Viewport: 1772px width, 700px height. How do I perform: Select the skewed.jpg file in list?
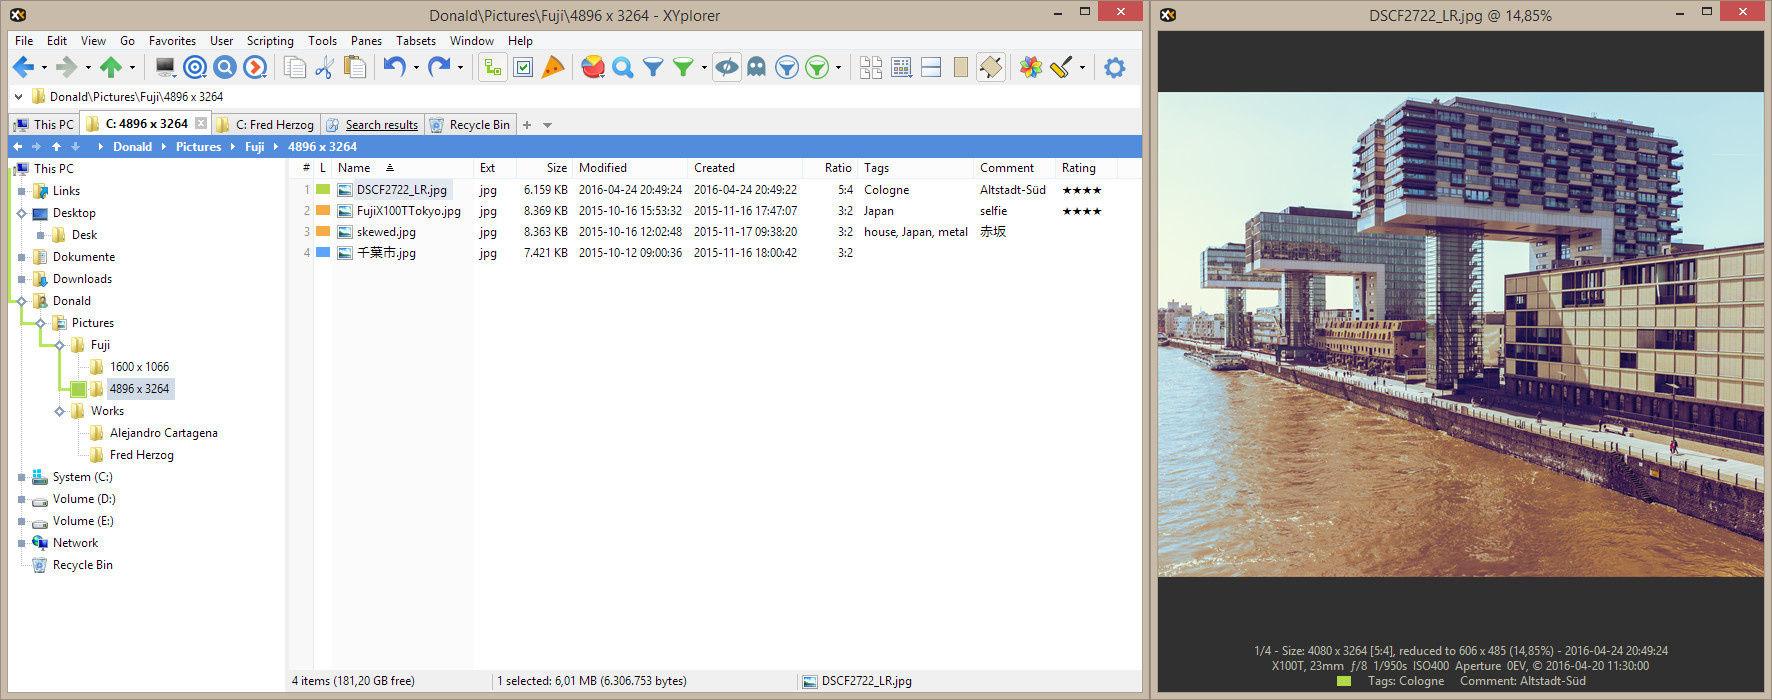pyautogui.click(x=386, y=232)
